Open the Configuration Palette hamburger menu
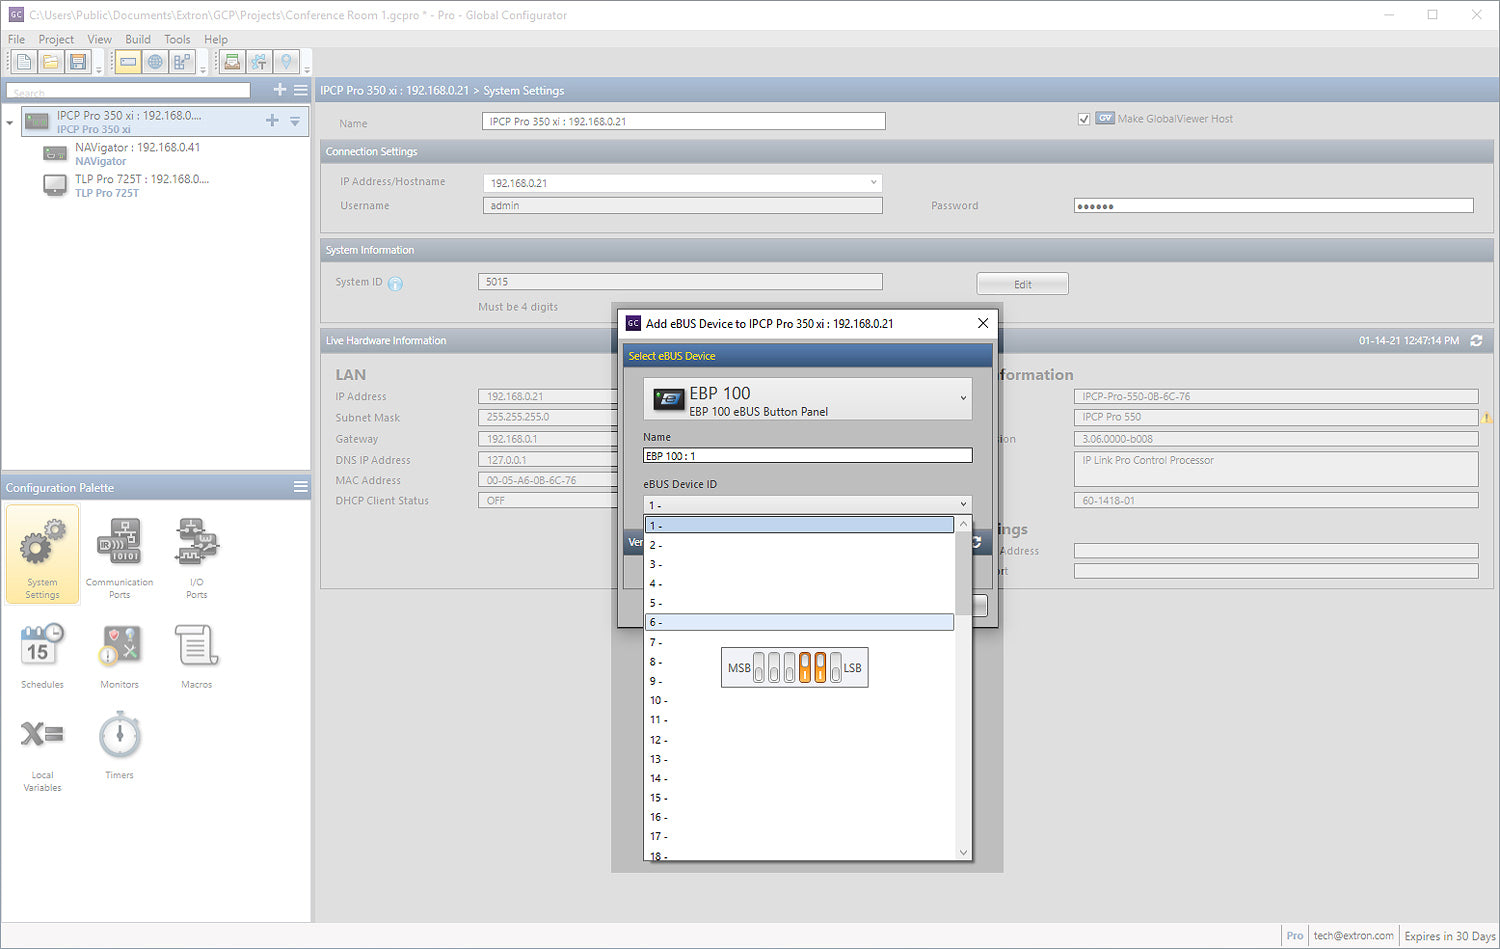This screenshot has height=949, width=1500. tap(300, 487)
